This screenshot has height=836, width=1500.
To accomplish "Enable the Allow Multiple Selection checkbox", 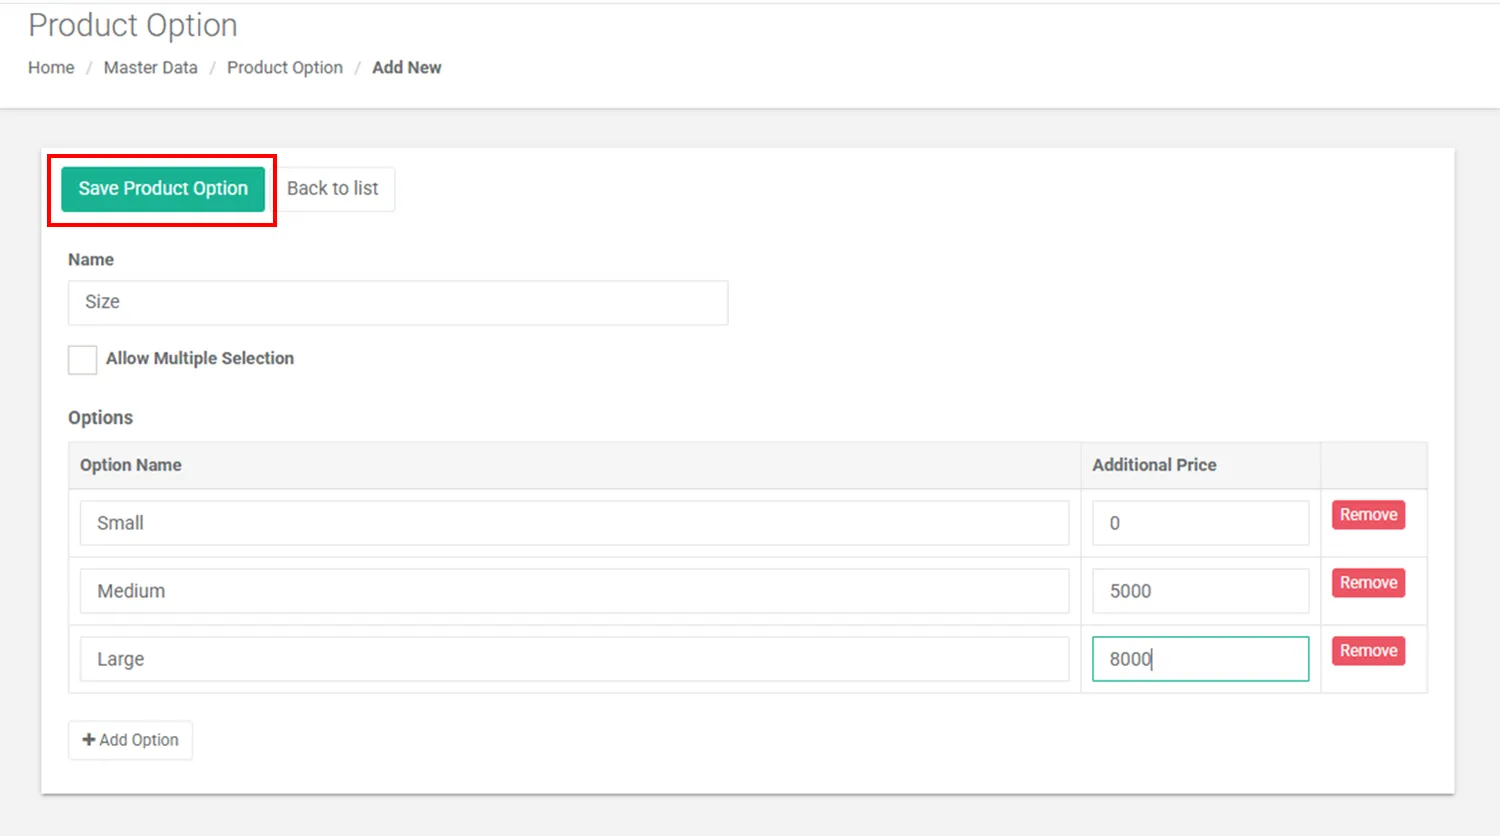I will click(82, 359).
